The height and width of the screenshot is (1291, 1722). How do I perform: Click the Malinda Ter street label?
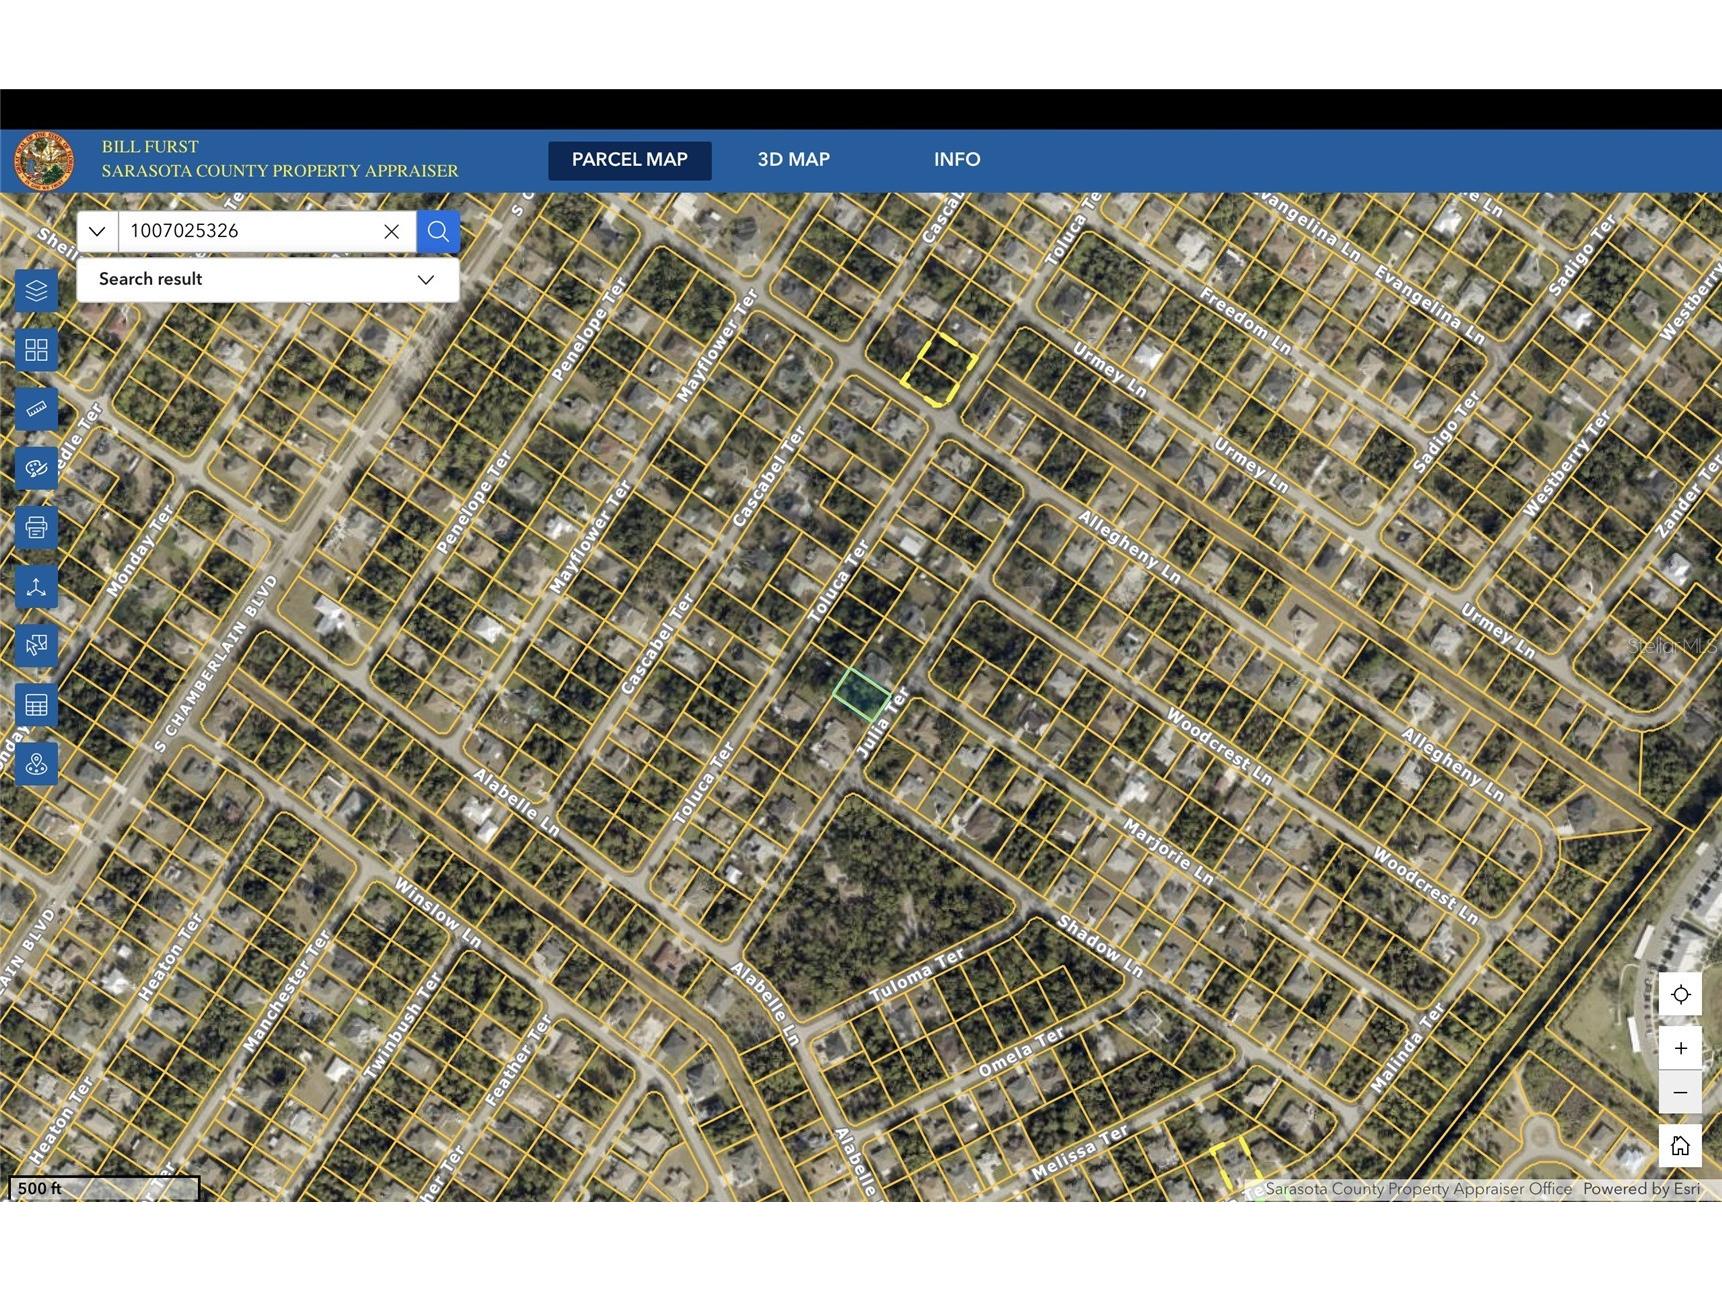click(1407, 1048)
